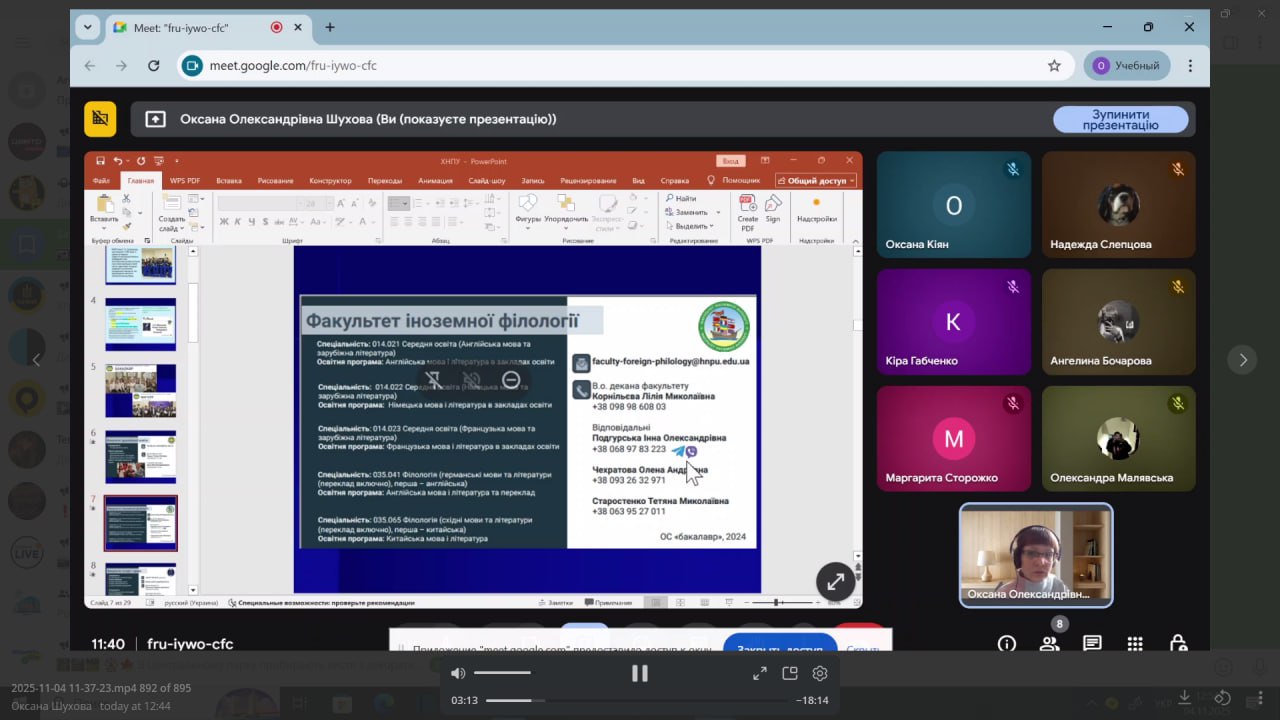Image resolution: width=1280 pixels, height=720 pixels.
Task: Open the video player settings gear
Action: [820, 673]
